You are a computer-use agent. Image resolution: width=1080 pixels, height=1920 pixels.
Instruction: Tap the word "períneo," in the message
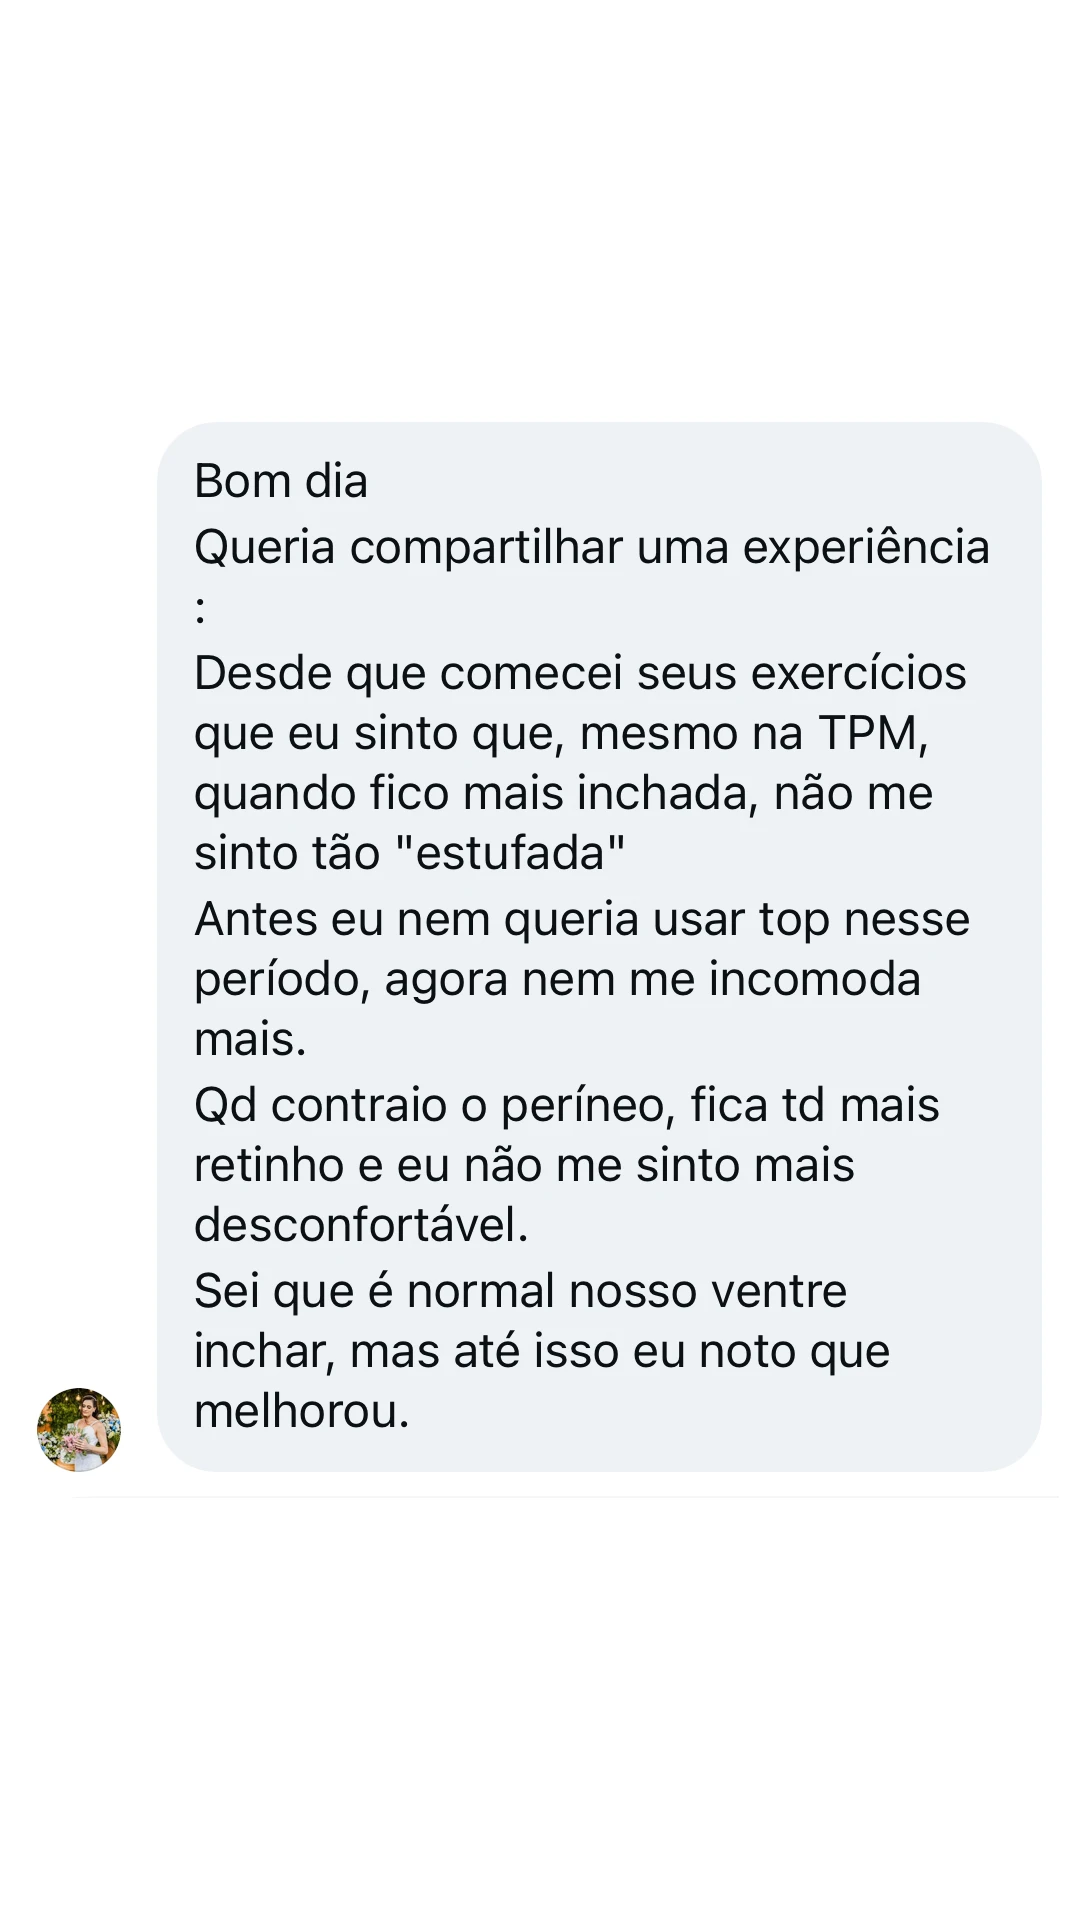click(588, 1105)
